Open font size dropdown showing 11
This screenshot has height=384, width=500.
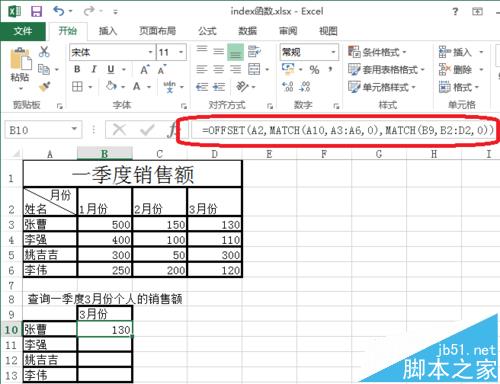(x=181, y=52)
